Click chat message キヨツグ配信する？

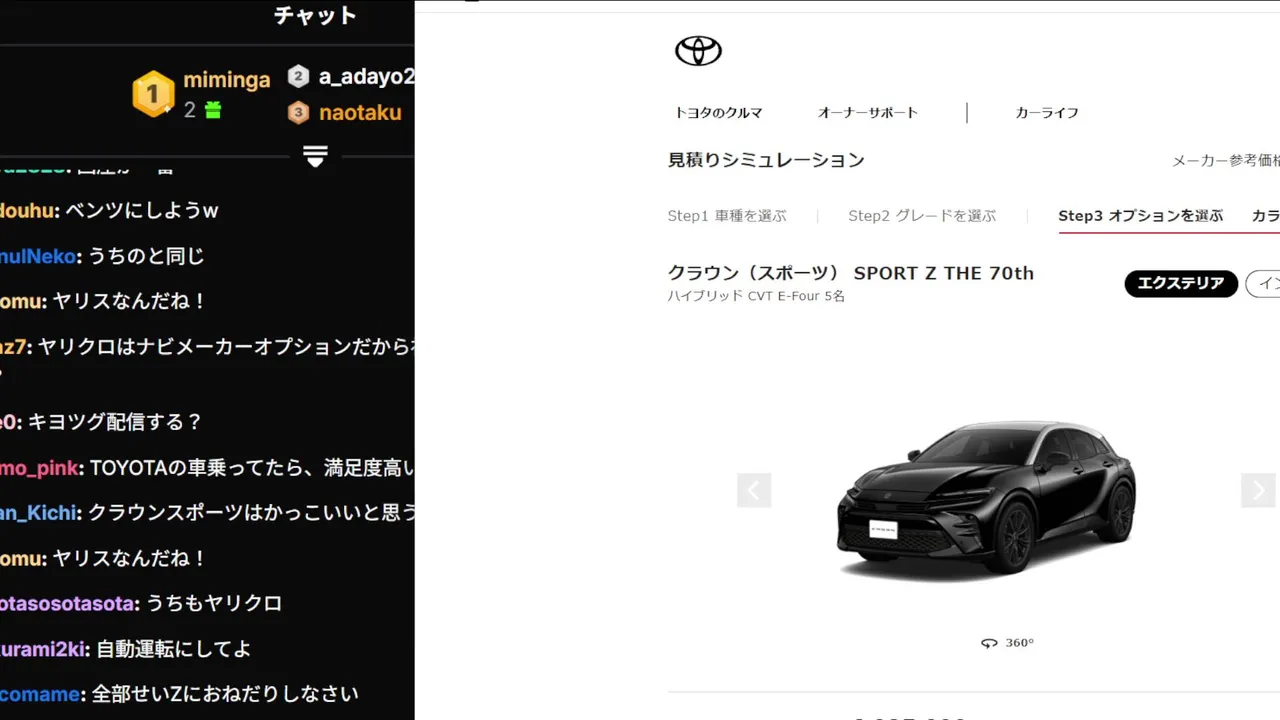tap(115, 422)
